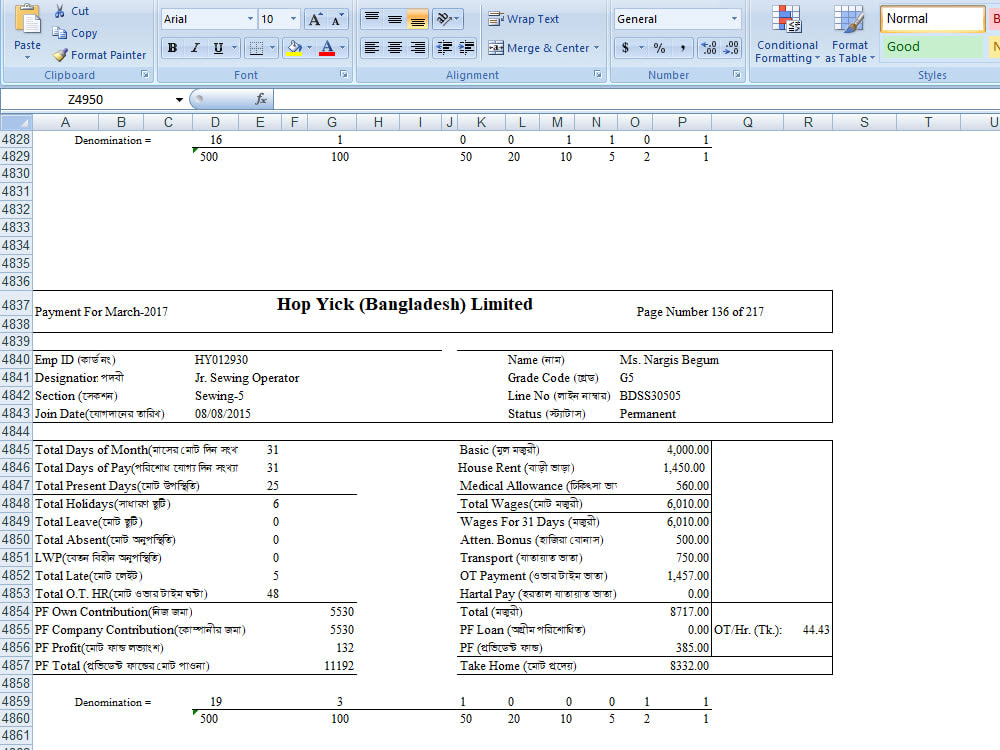The height and width of the screenshot is (750, 1000).
Task: Select row 4837 header
Action: (x=16, y=305)
